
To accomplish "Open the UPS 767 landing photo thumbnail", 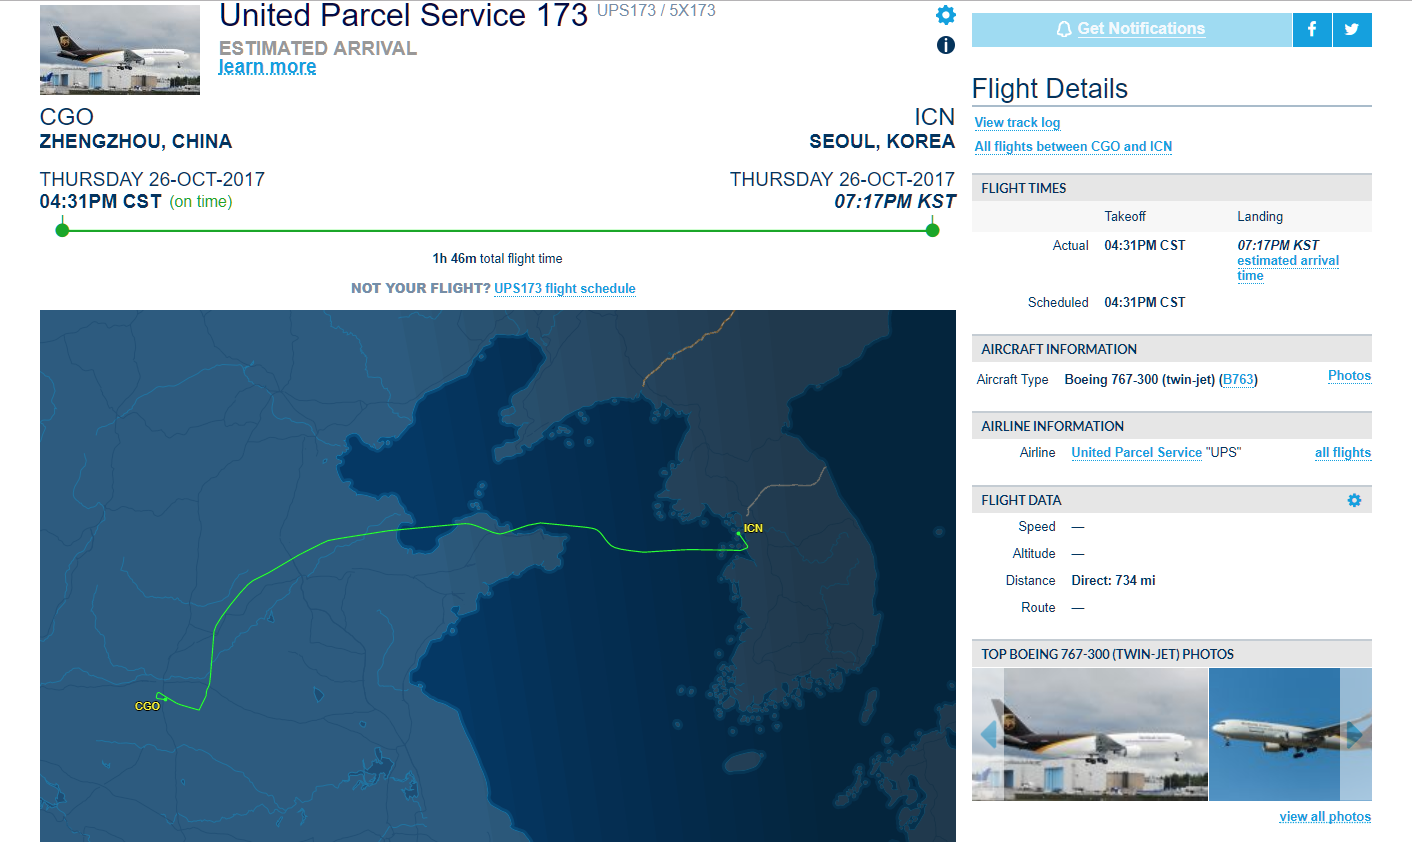I will [1105, 734].
